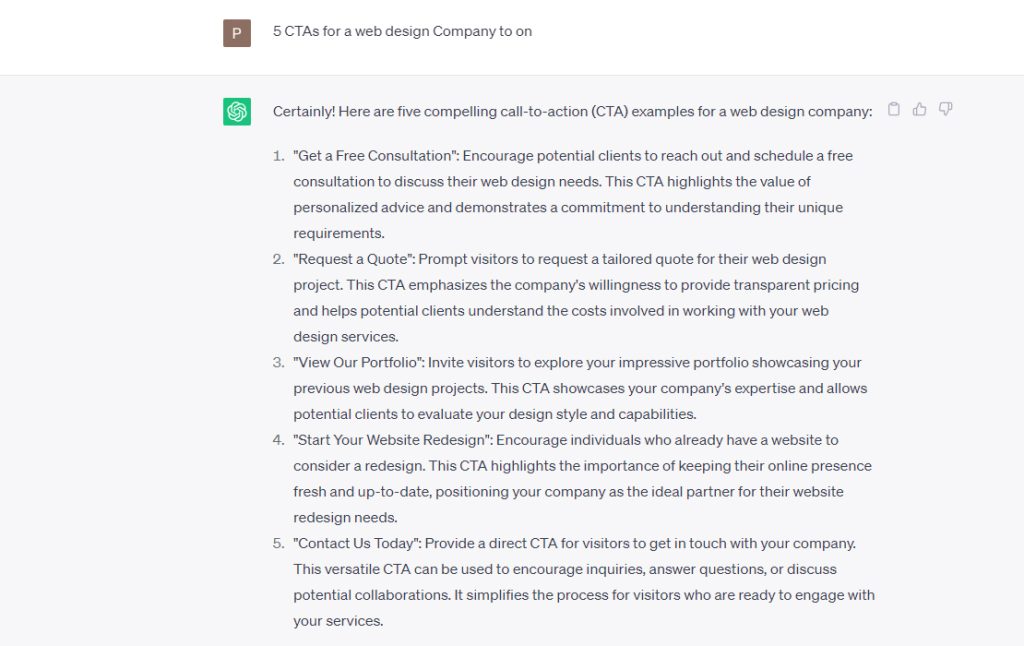1024x646 pixels.
Task: Click the green ChatGPT logo avatar
Action: (x=237, y=112)
